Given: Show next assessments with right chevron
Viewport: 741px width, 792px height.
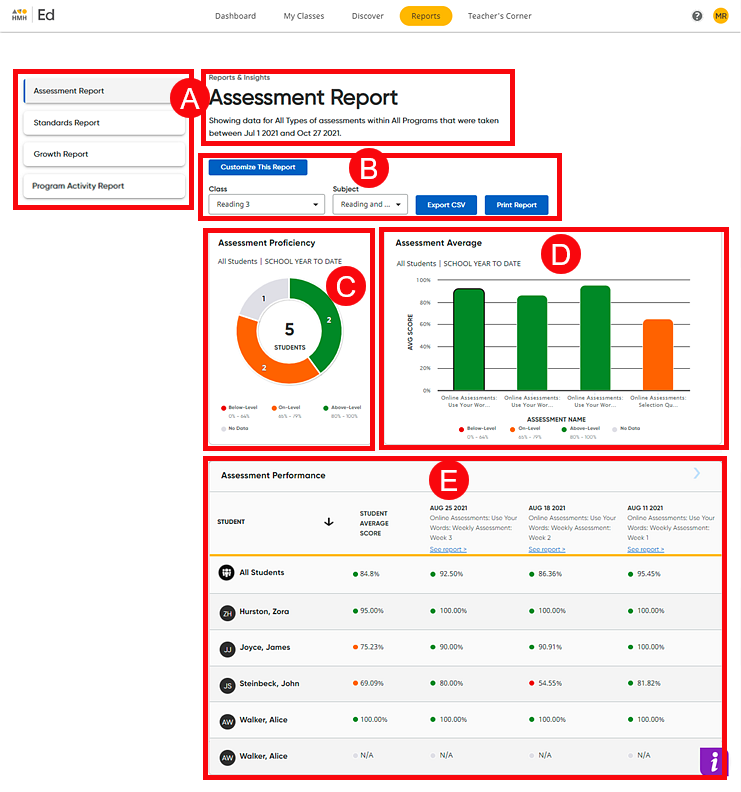Looking at the screenshot, I should [x=697, y=473].
